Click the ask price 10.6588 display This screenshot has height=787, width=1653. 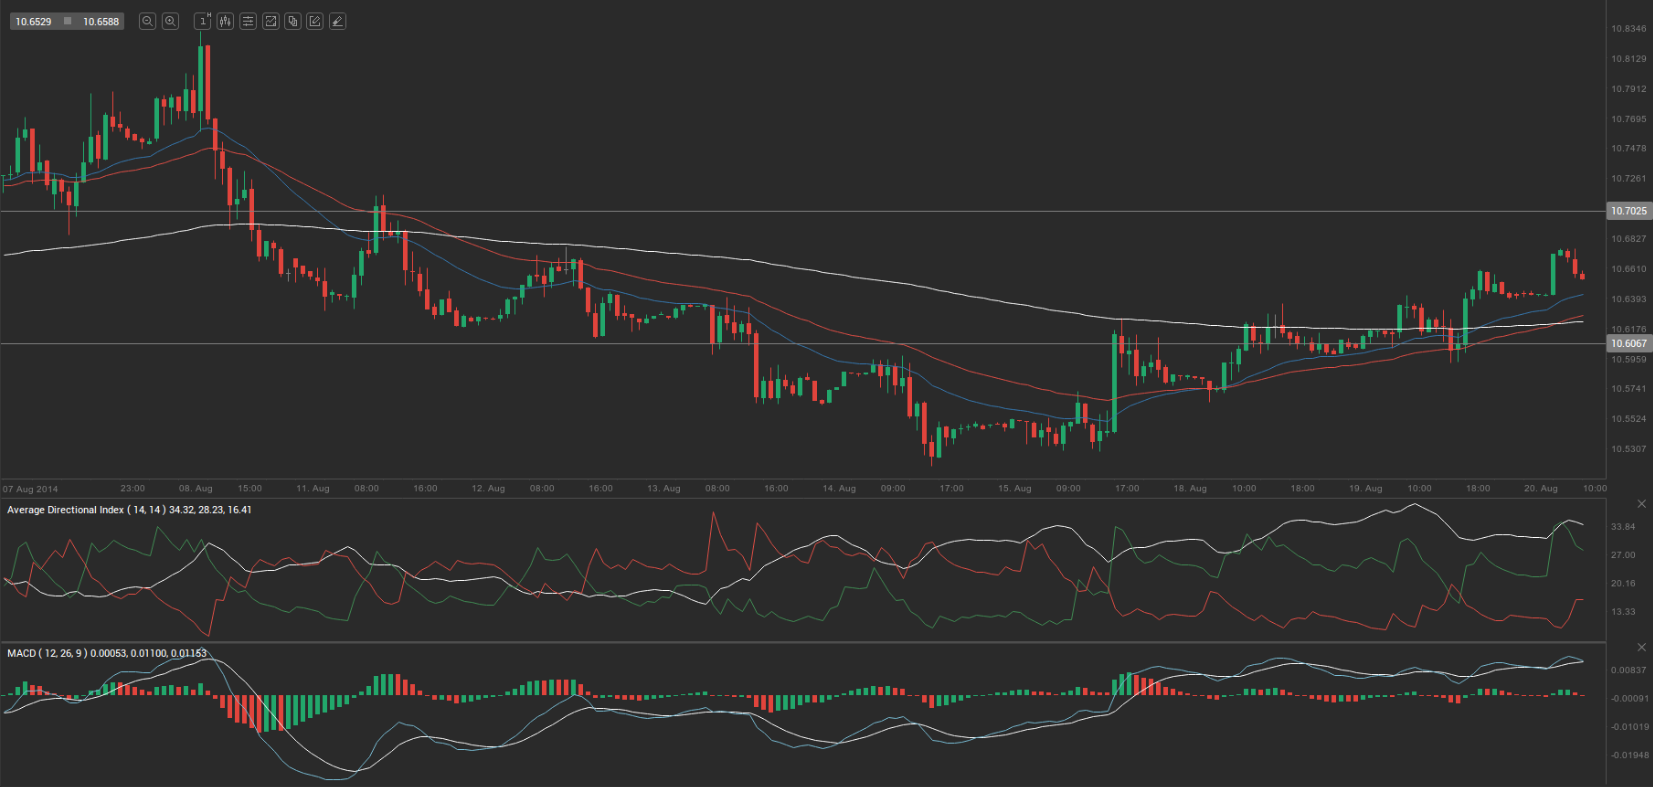tap(101, 21)
